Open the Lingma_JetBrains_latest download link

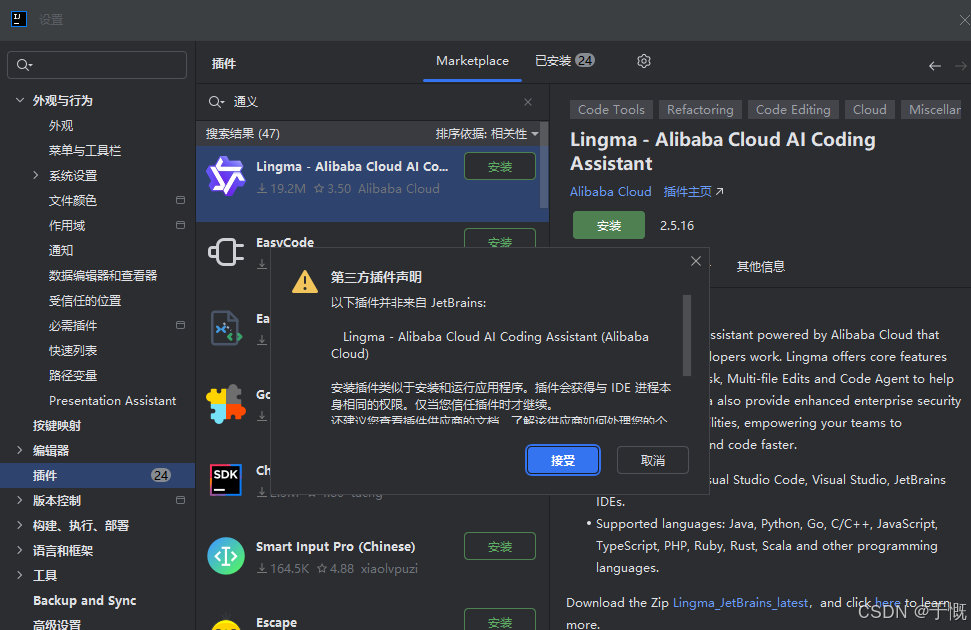[740, 603]
